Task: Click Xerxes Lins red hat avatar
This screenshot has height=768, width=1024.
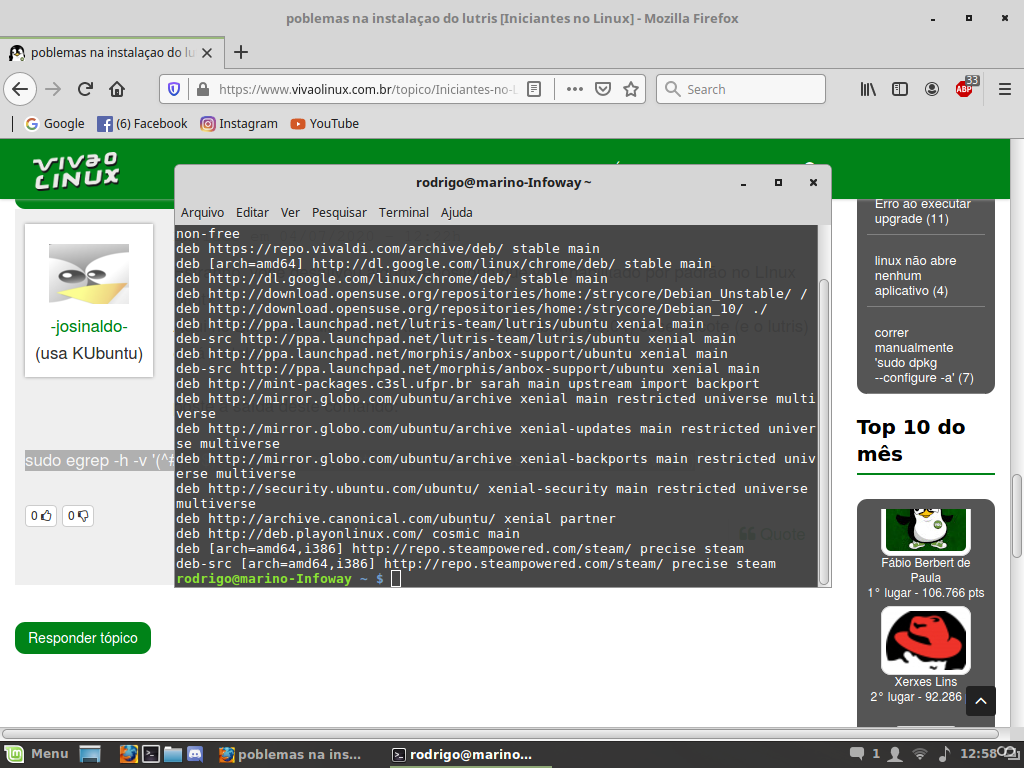Action: [925, 641]
